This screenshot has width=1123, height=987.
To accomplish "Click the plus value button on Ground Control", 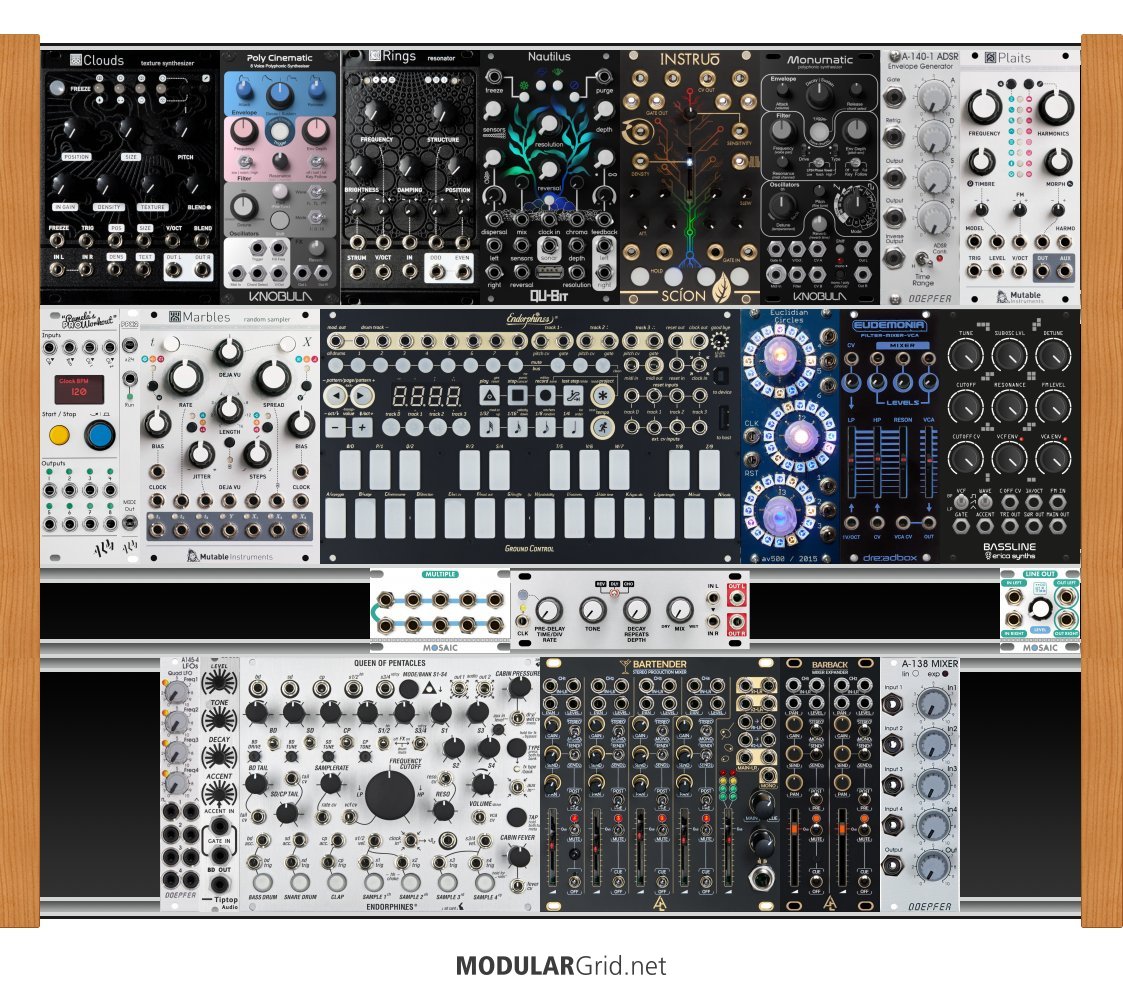I will pyautogui.click(x=362, y=428).
